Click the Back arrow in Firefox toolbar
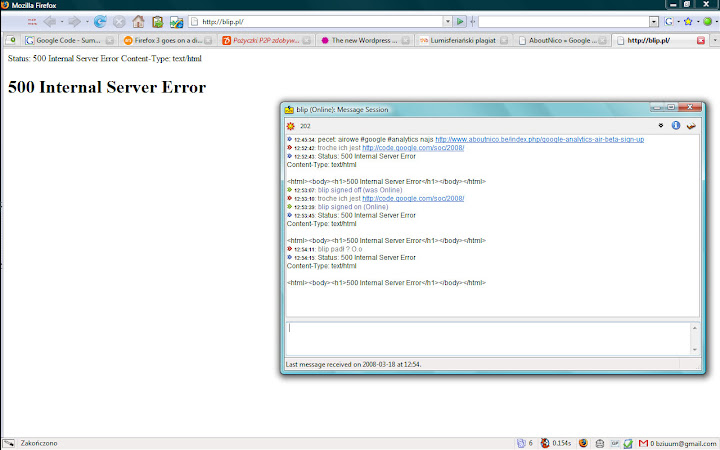The image size is (720, 450). pyautogui.click(x=50, y=22)
